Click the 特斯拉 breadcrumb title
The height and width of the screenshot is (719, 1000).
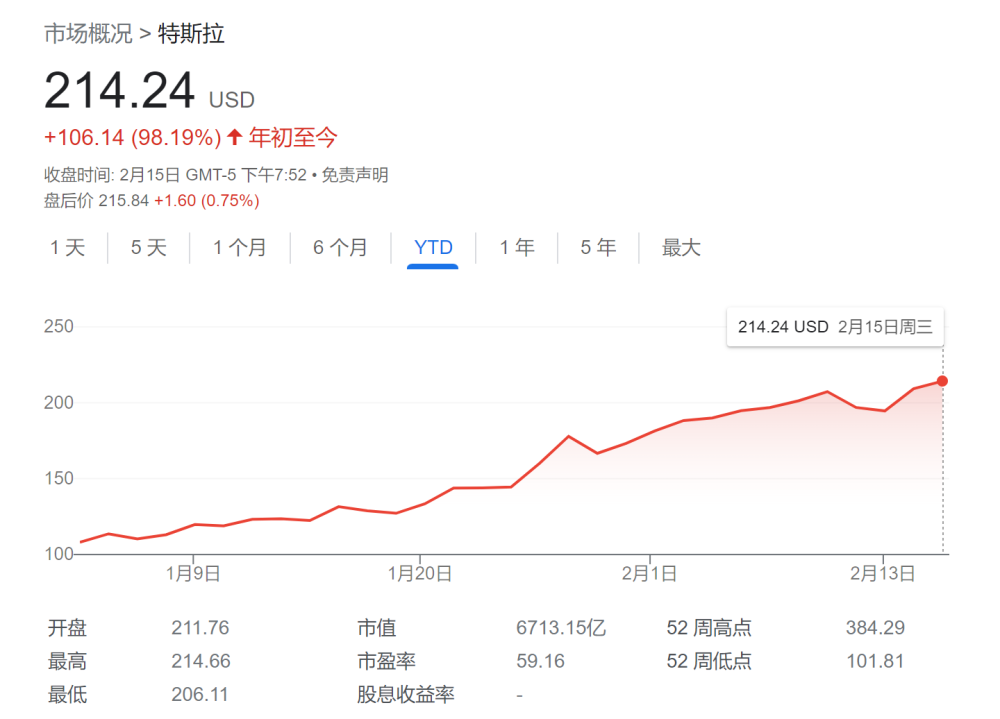pyautogui.click(x=191, y=33)
